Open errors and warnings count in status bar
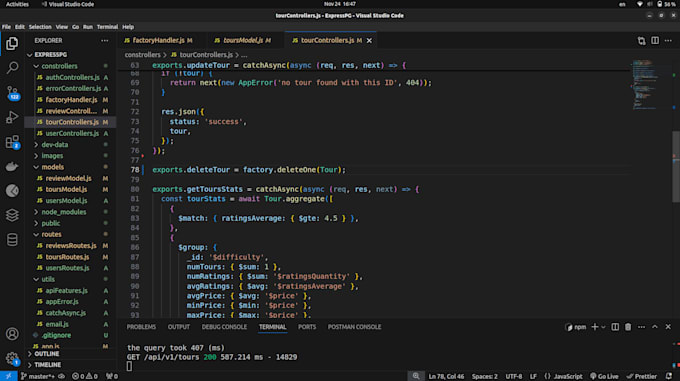The height and width of the screenshot is (381, 680). [x=85, y=376]
